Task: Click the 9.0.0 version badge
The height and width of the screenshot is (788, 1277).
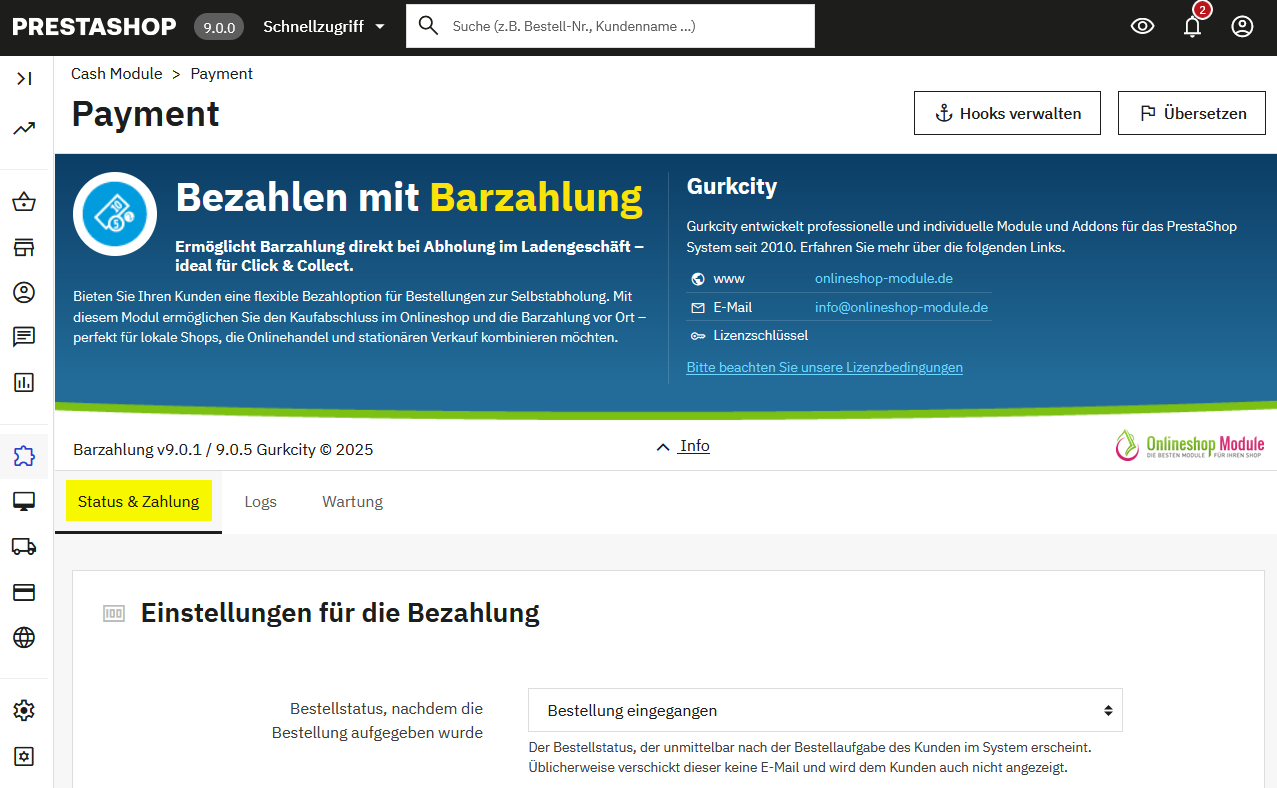Action: [219, 27]
